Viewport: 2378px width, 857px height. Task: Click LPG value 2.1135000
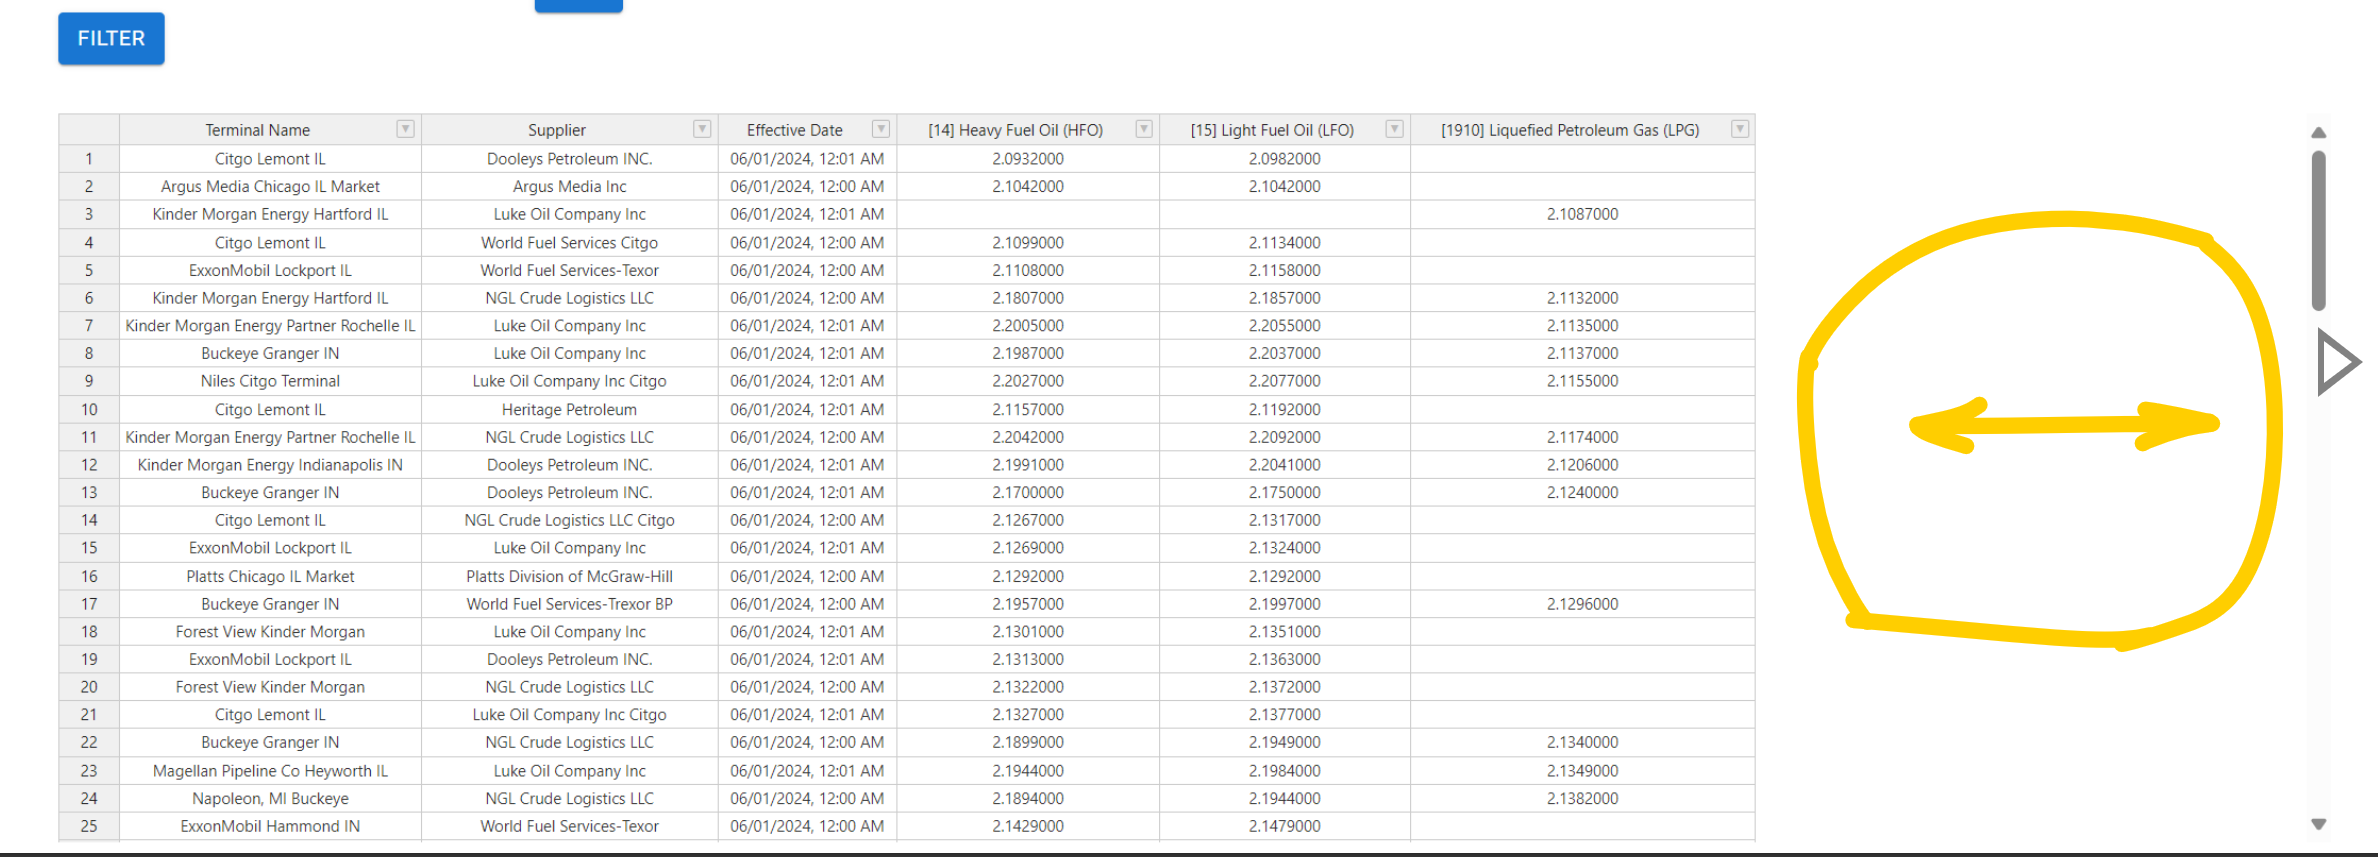click(x=1582, y=325)
